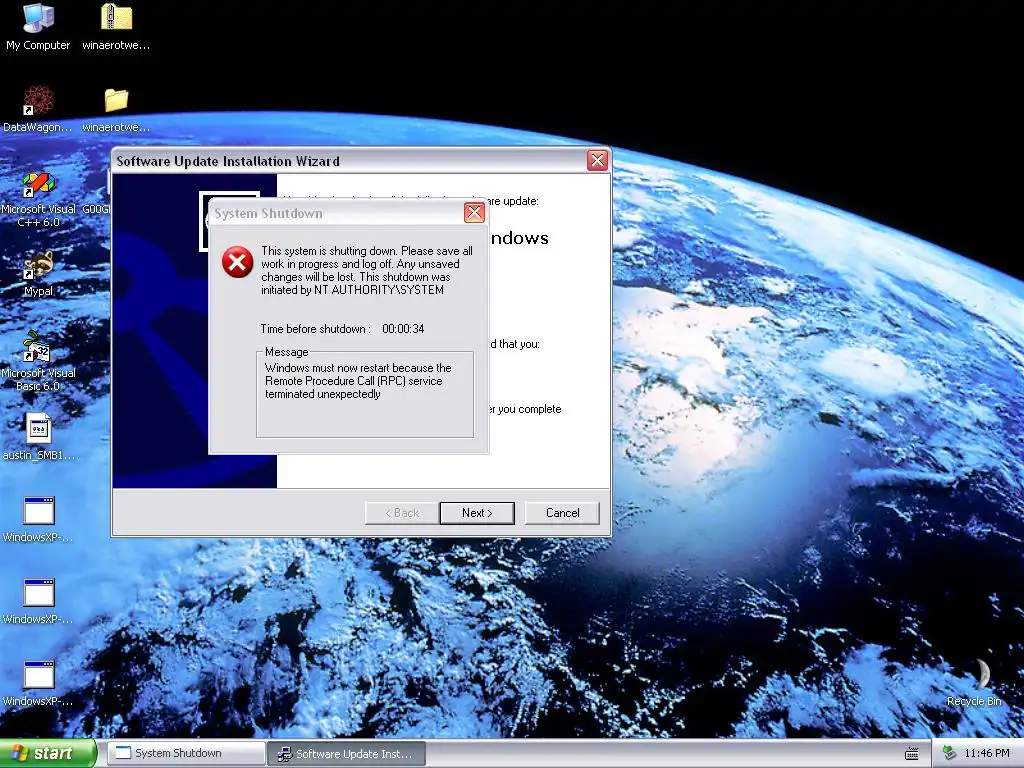Close the Software Update Installation Wizard window
The height and width of the screenshot is (768, 1024).
pyautogui.click(x=597, y=160)
